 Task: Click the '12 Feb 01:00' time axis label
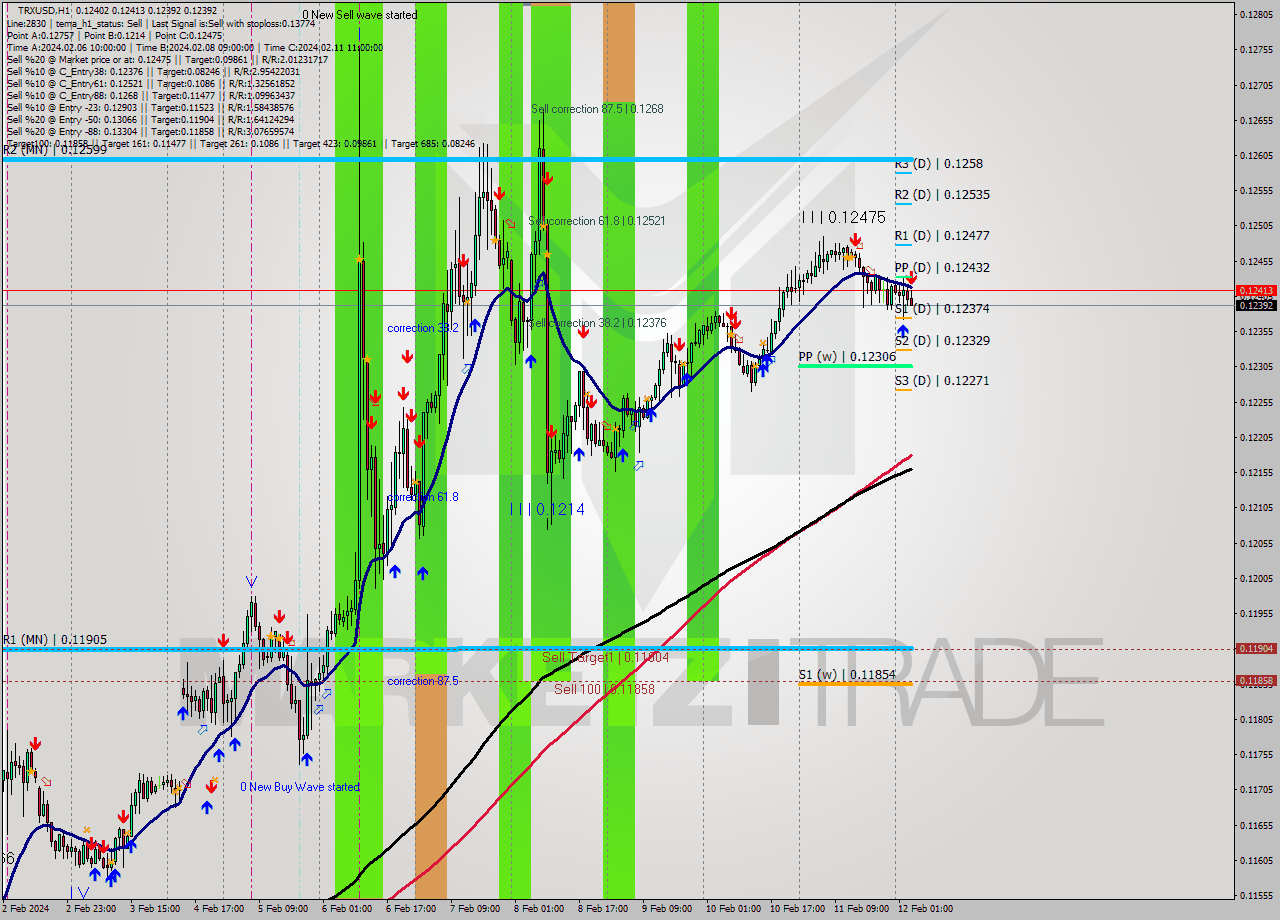924,909
